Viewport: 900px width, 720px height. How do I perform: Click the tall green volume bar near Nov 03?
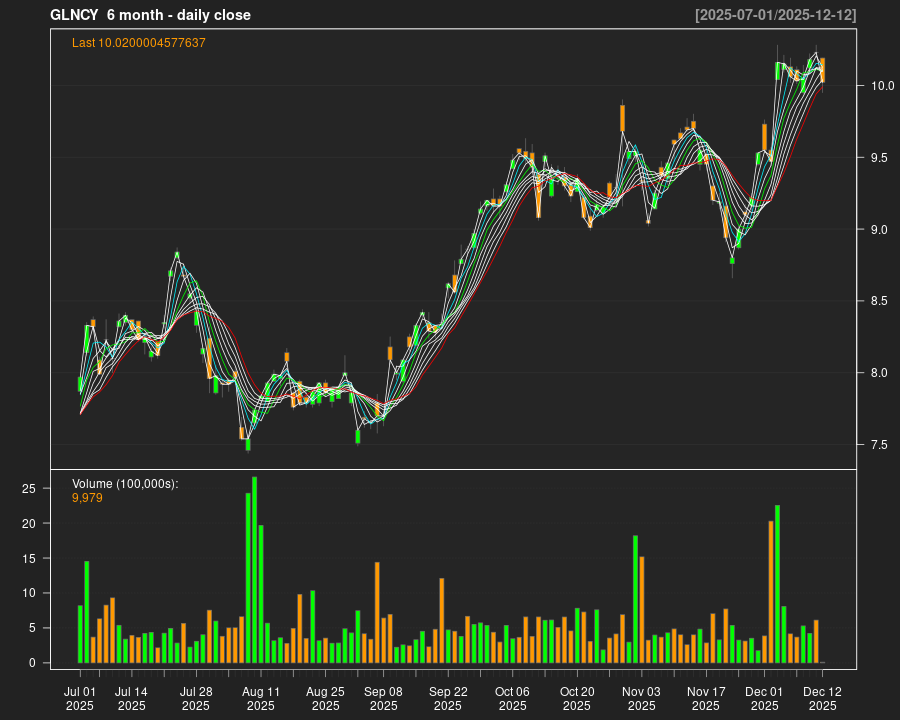point(635,600)
